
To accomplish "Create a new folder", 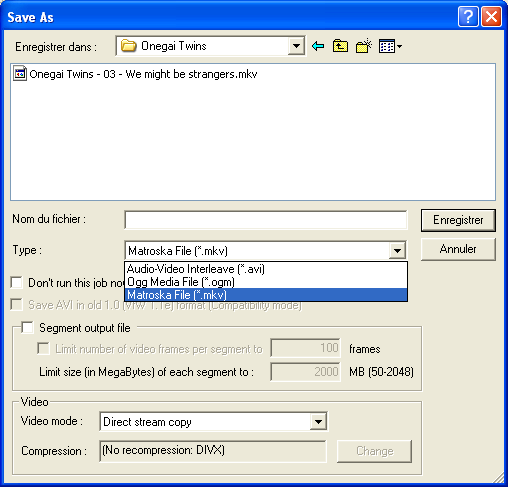I will pyautogui.click(x=364, y=46).
